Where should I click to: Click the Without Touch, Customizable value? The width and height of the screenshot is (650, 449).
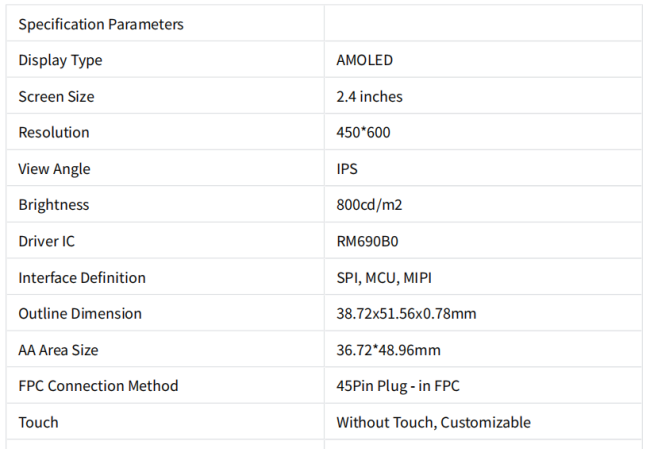tap(433, 422)
